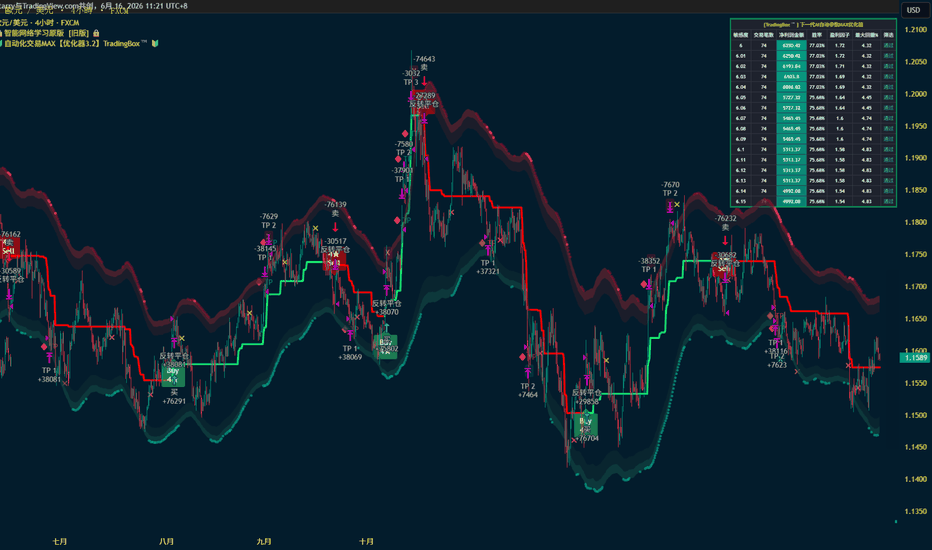Click the red sell arrow below -76232
This screenshot has height=550, width=932.
(x=725, y=241)
